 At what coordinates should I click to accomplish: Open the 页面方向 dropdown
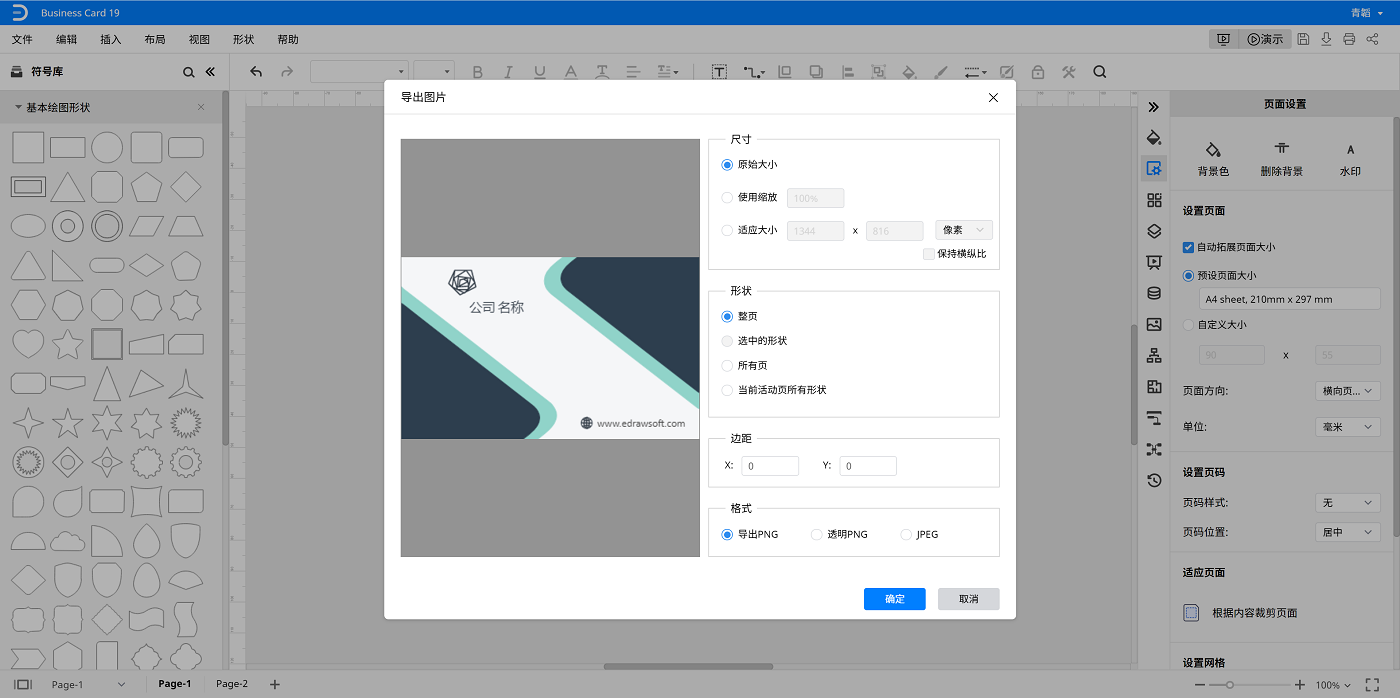pyautogui.click(x=1347, y=392)
